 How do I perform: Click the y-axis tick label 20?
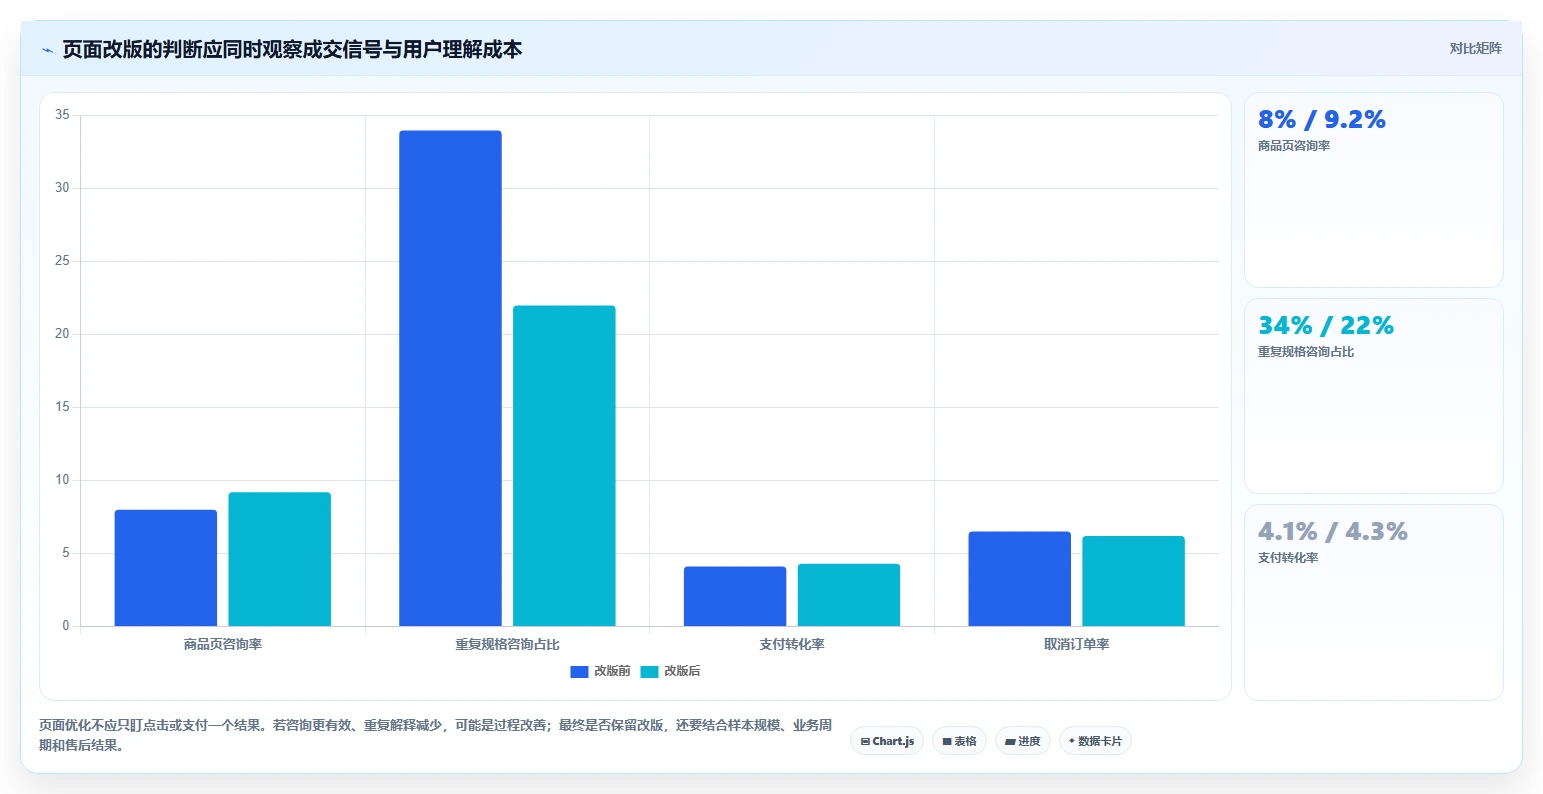point(62,334)
